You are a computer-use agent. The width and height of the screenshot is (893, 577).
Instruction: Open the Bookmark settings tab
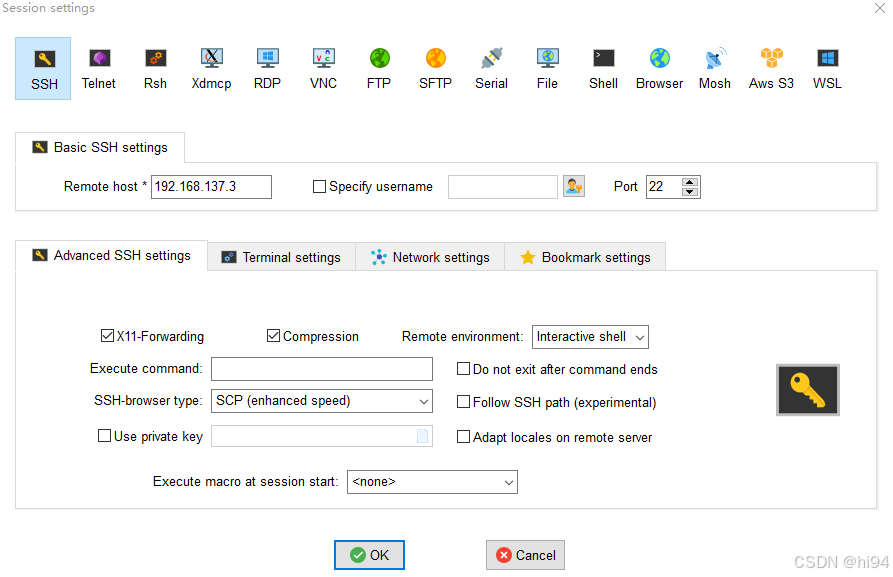[x=585, y=257]
